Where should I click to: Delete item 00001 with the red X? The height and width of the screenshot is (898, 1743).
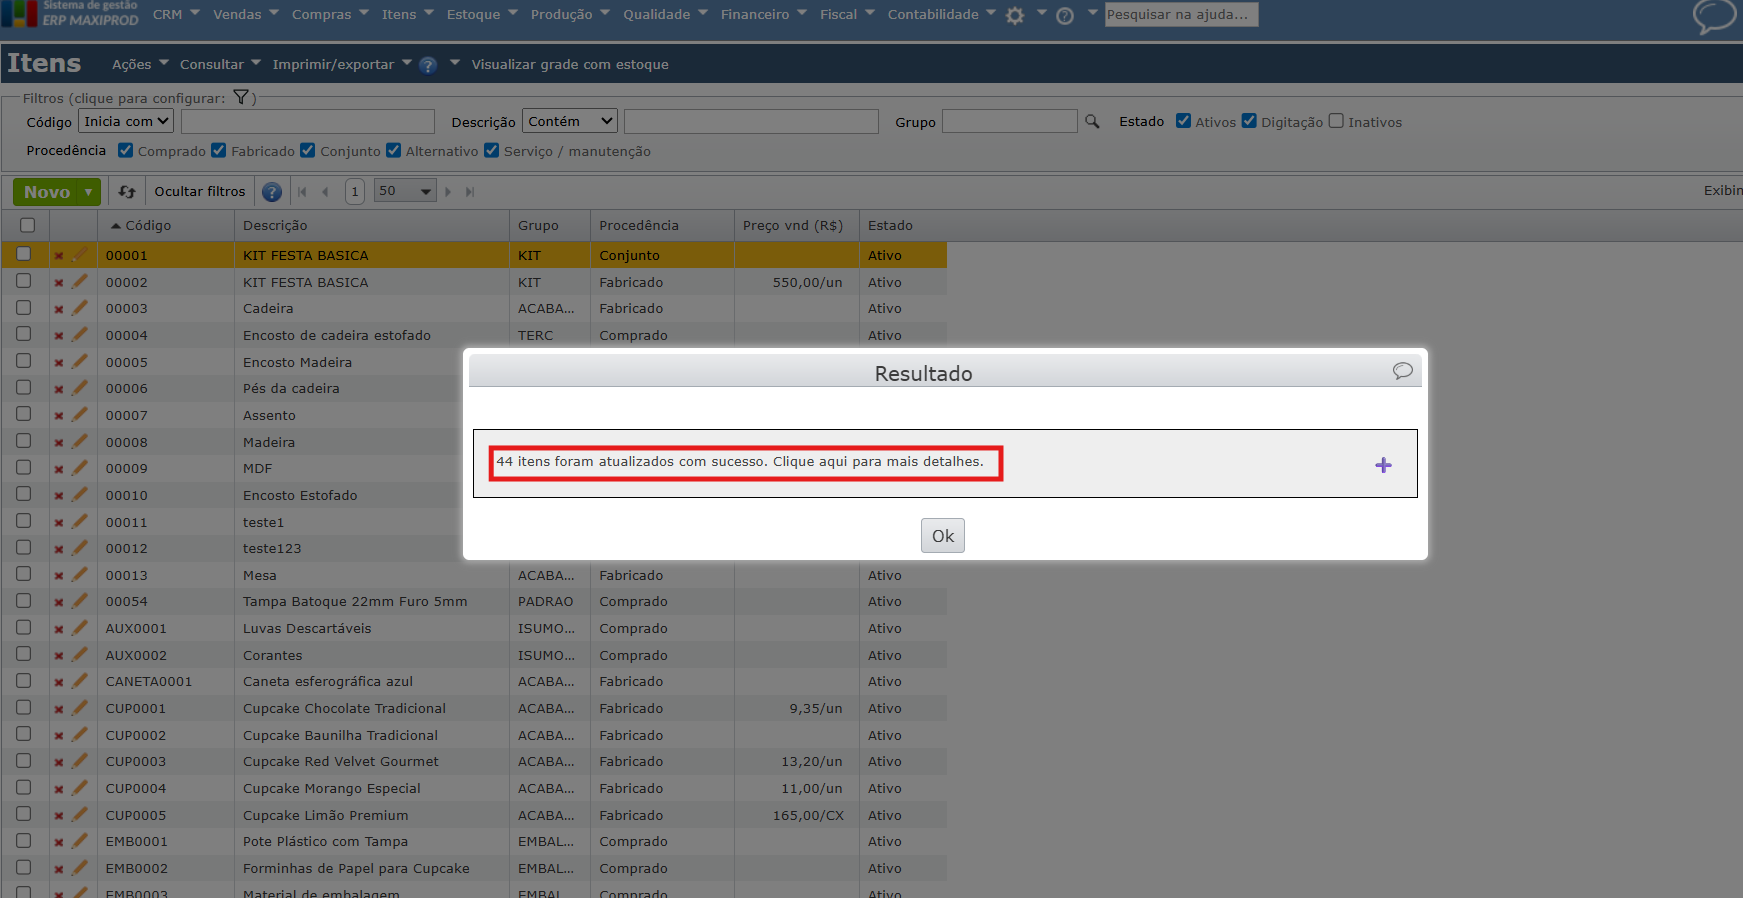(59, 256)
